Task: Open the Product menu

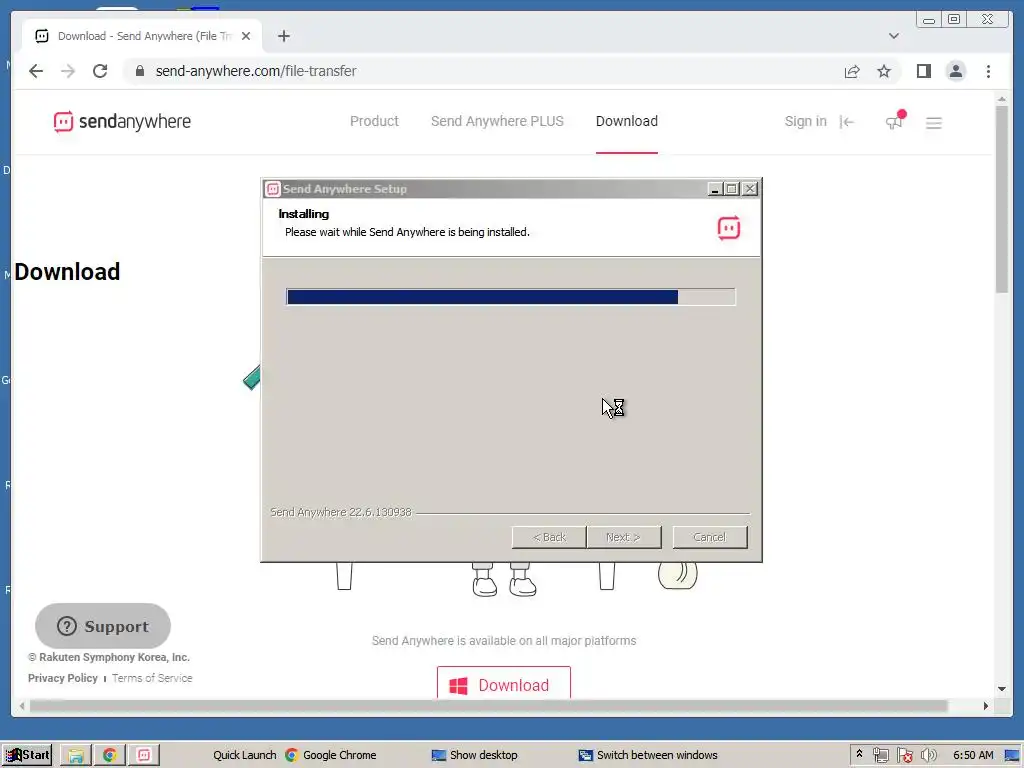Action: [x=374, y=121]
